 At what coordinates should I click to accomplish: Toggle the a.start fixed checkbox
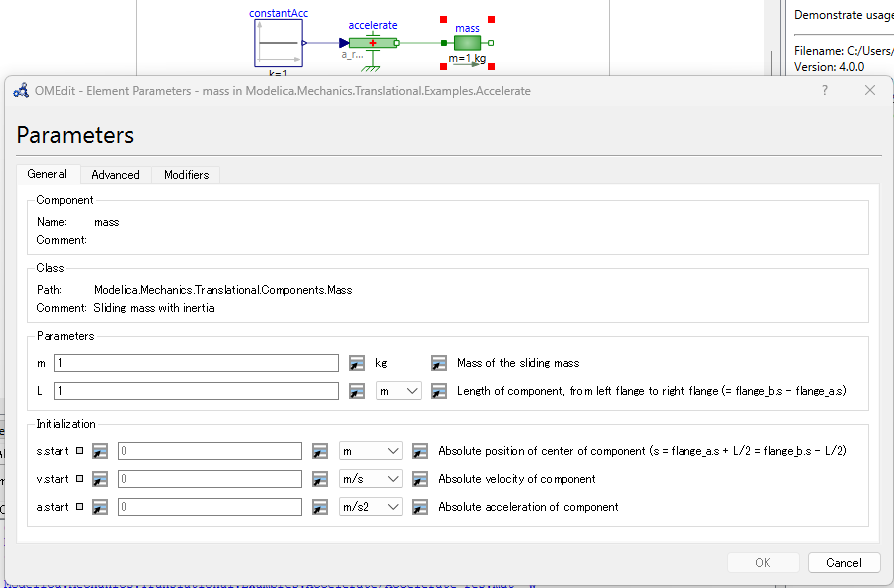[79, 506]
